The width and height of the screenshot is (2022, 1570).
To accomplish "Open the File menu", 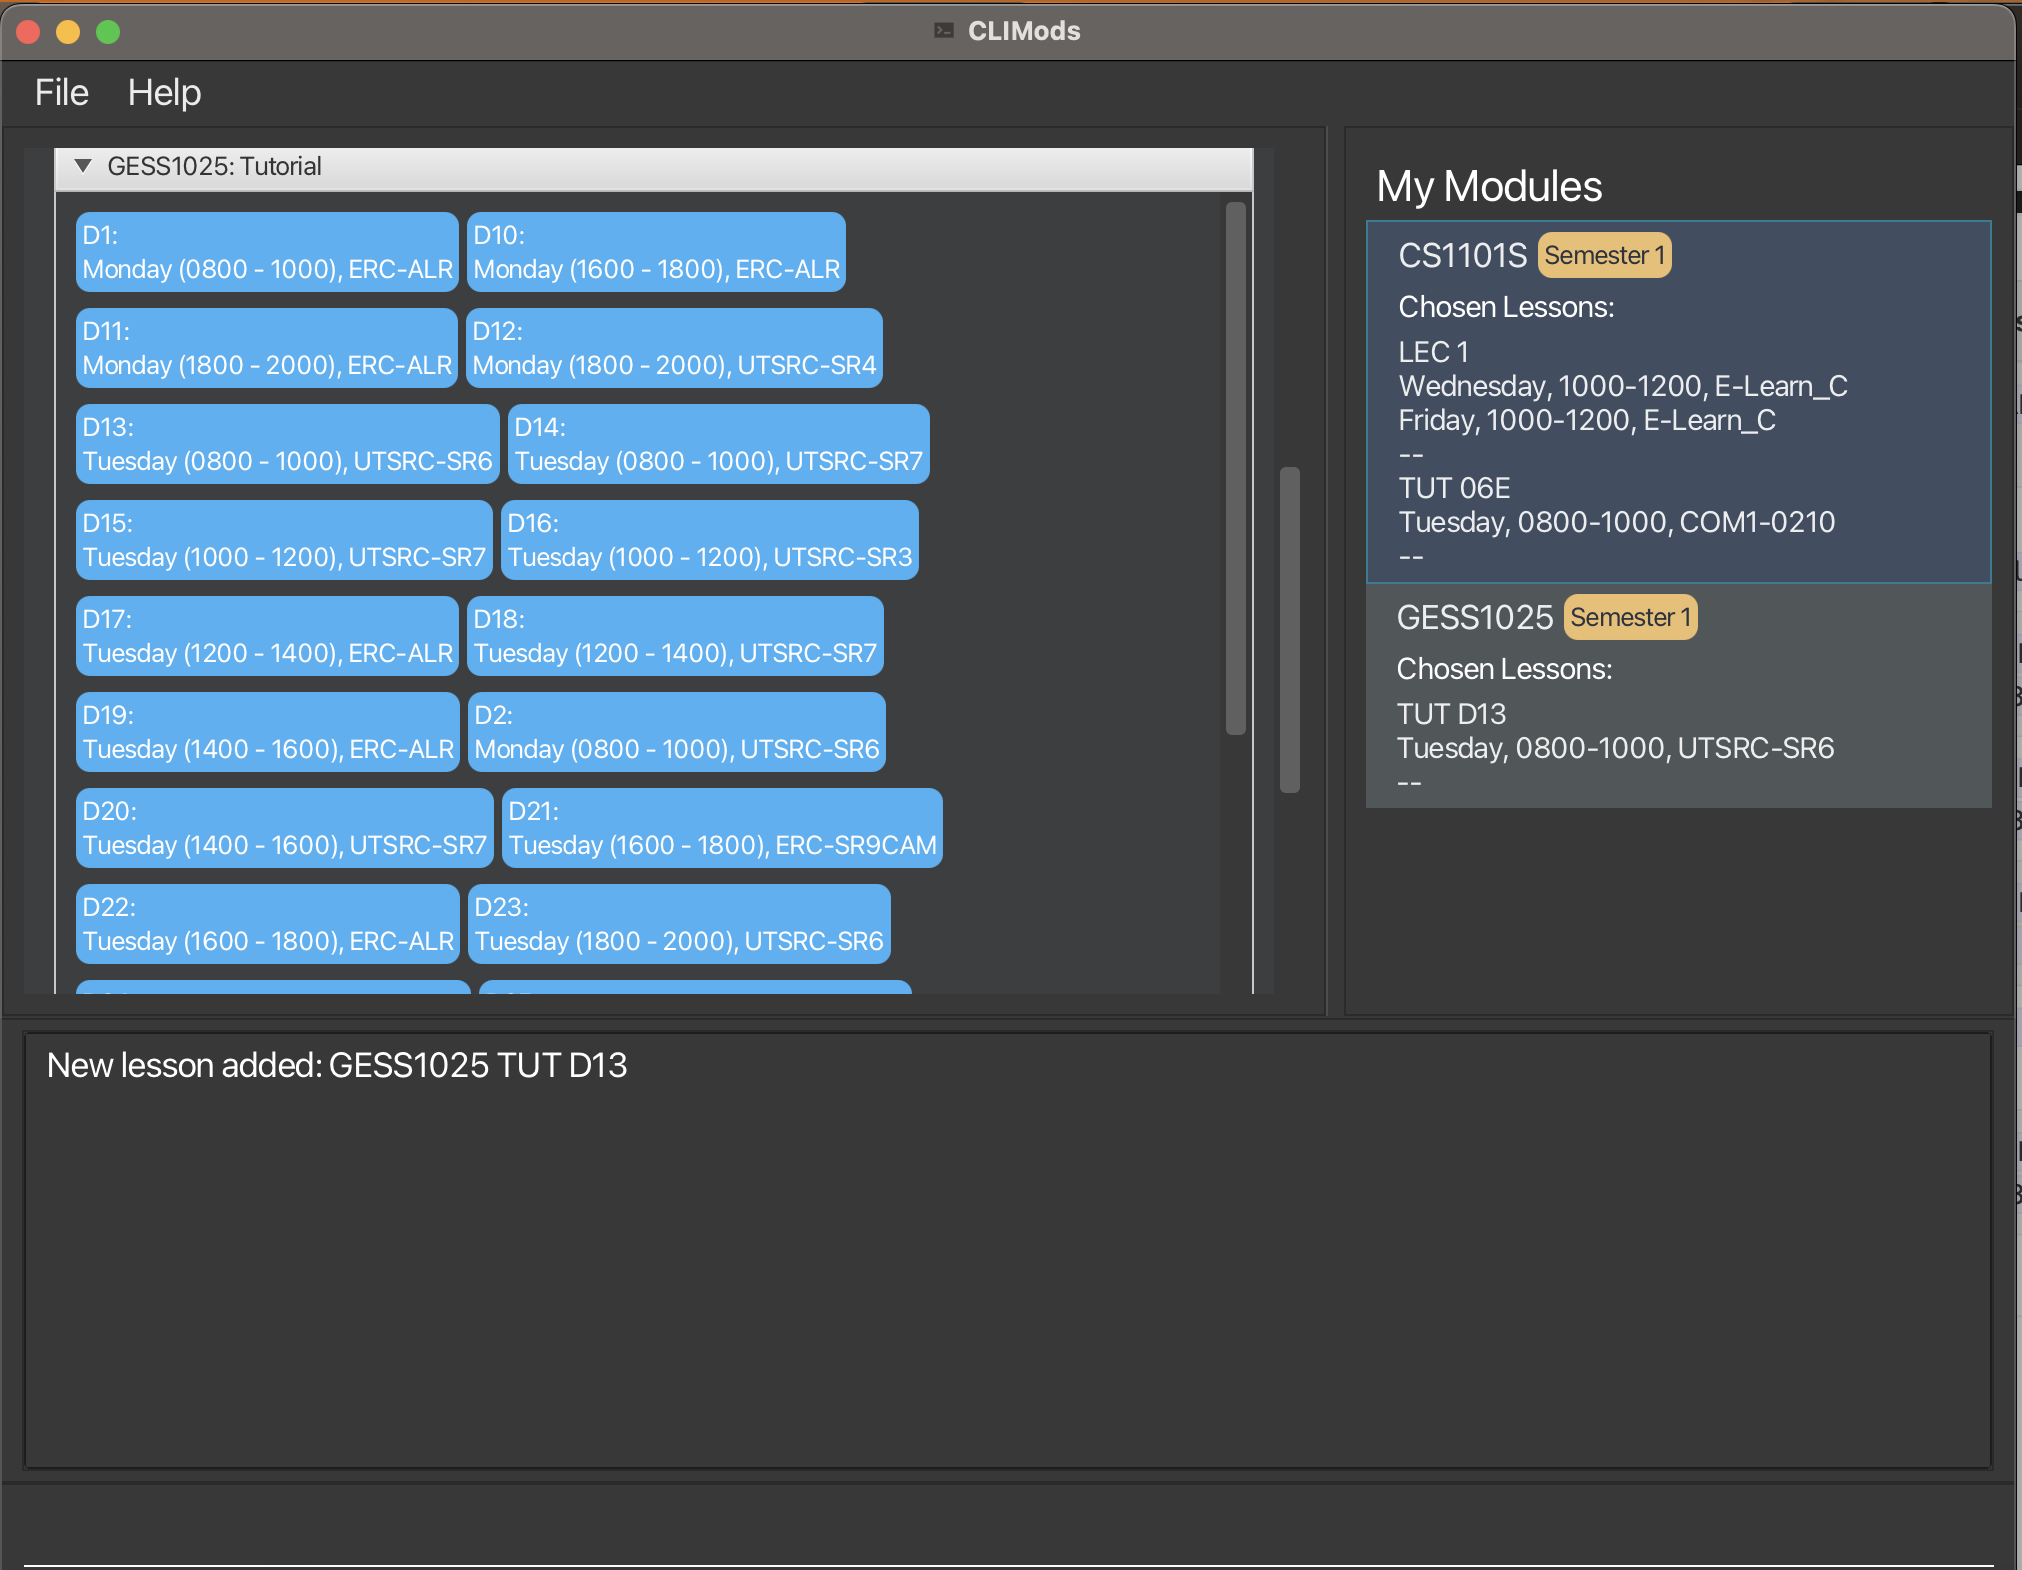I will pos(61,93).
